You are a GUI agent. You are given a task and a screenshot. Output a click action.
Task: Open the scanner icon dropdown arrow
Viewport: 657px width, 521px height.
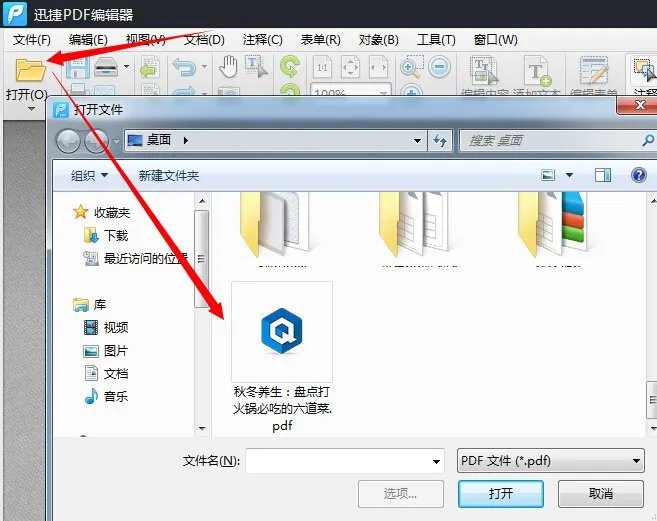126,66
